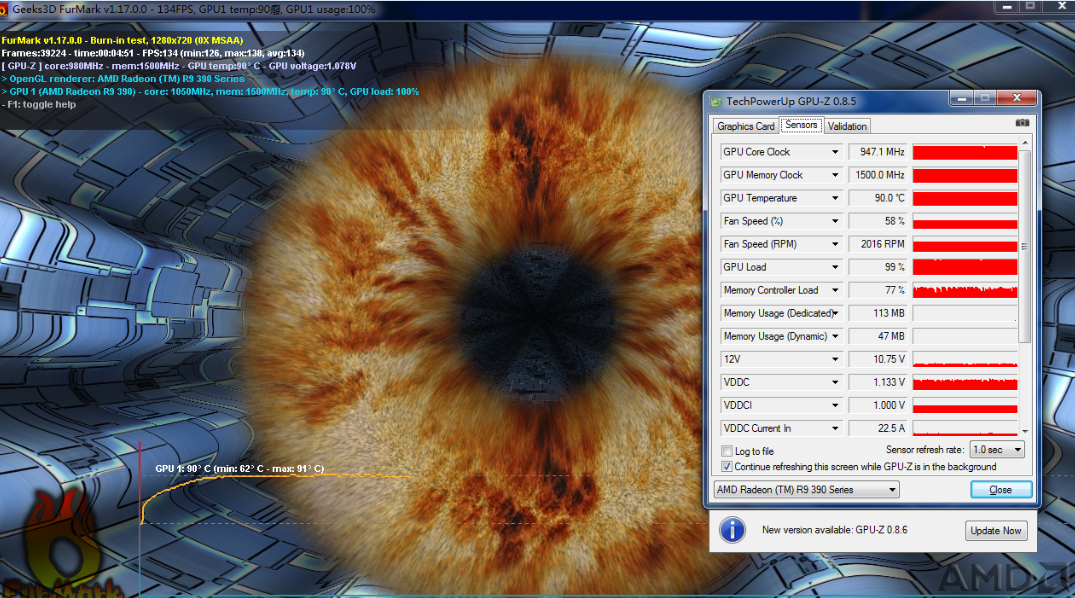Click the Close button in GPU-Z
This screenshot has width=1075, height=598.
pyautogui.click(x=1000, y=490)
